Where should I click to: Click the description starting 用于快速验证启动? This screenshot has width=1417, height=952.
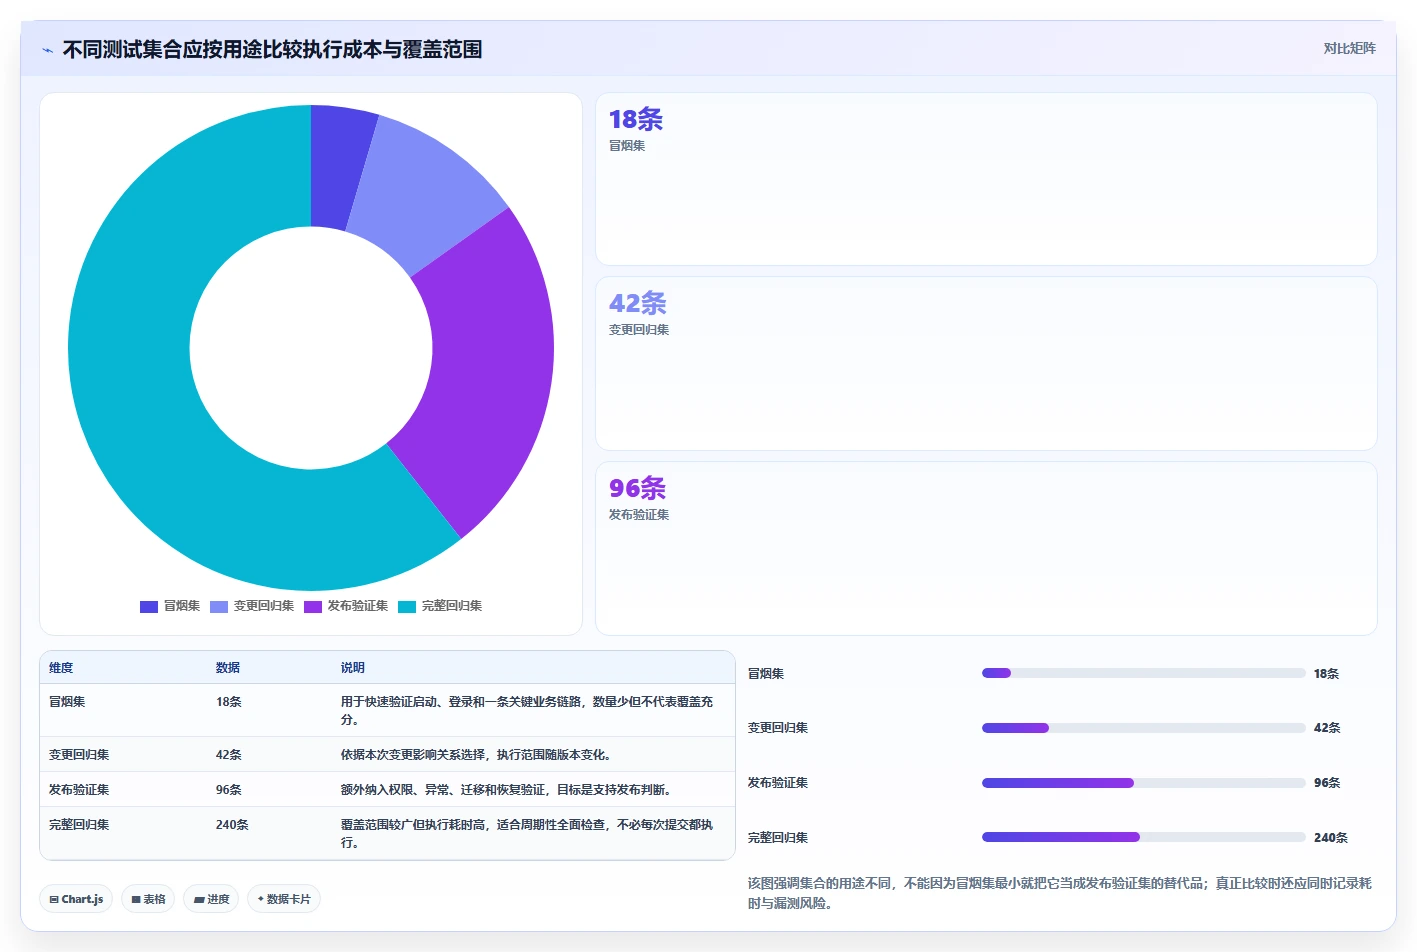point(527,711)
